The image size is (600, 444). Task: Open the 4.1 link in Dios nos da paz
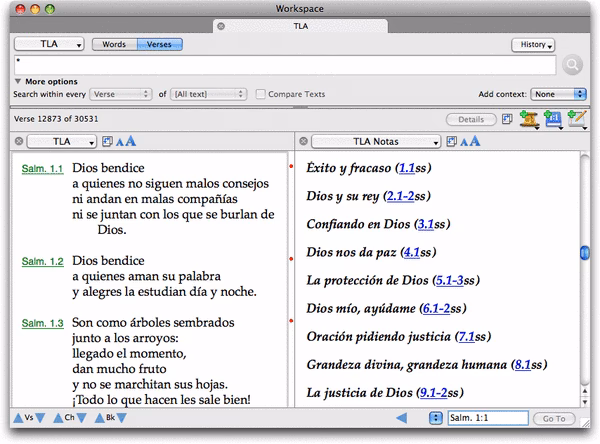click(412, 252)
